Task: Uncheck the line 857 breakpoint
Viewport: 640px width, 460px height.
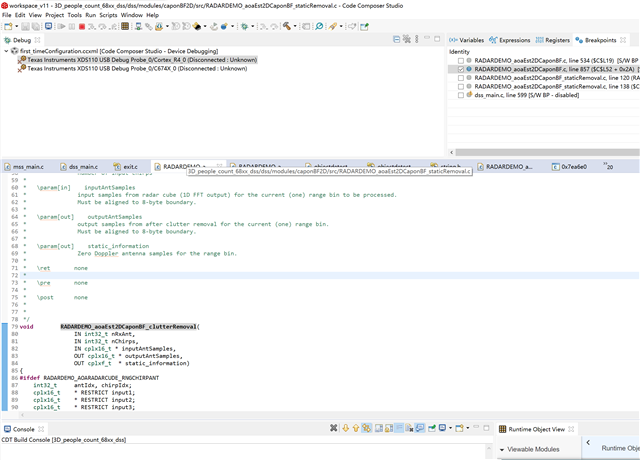Action: [461, 69]
